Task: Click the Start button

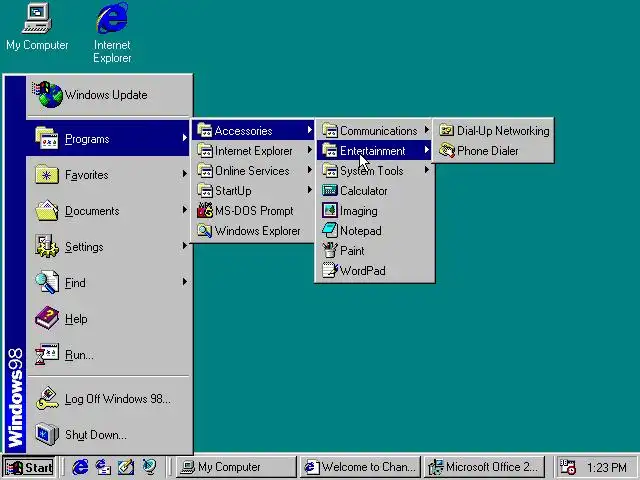Action: pyautogui.click(x=29, y=467)
